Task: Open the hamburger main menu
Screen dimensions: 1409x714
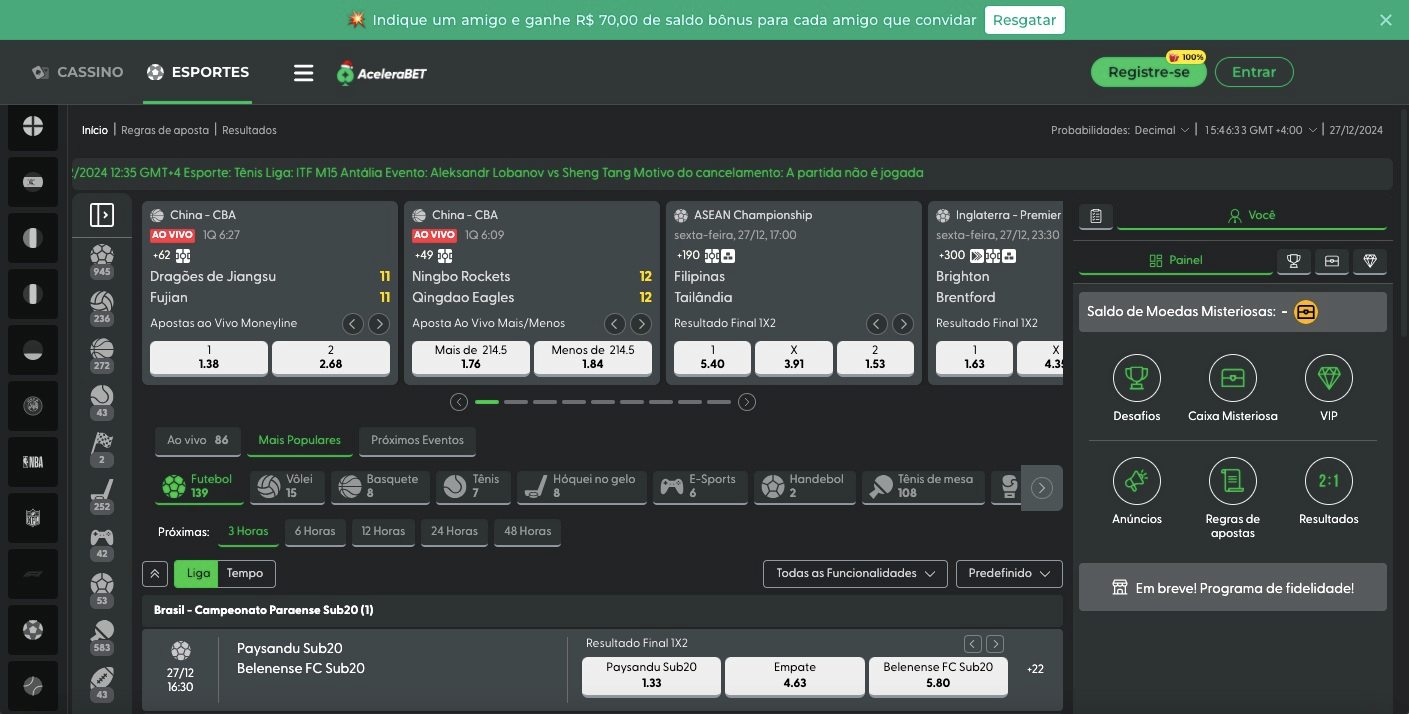Action: click(303, 73)
